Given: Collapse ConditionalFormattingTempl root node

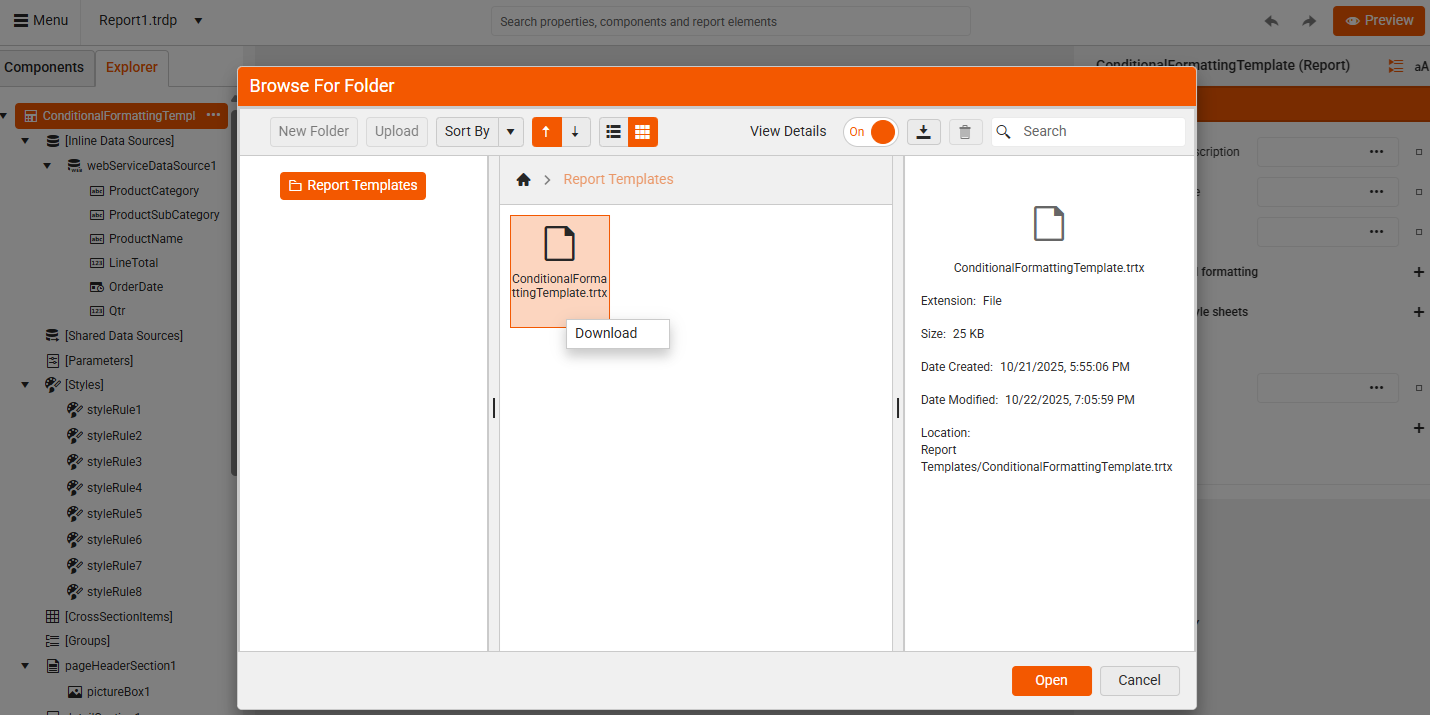Looking at the screenshot, I should pos(5,116).
